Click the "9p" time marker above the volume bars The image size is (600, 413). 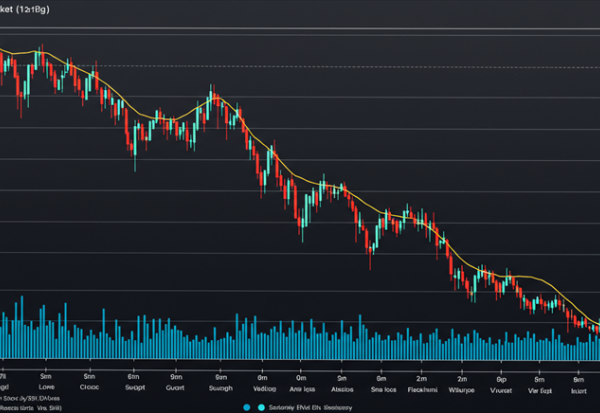click(503, 380)
